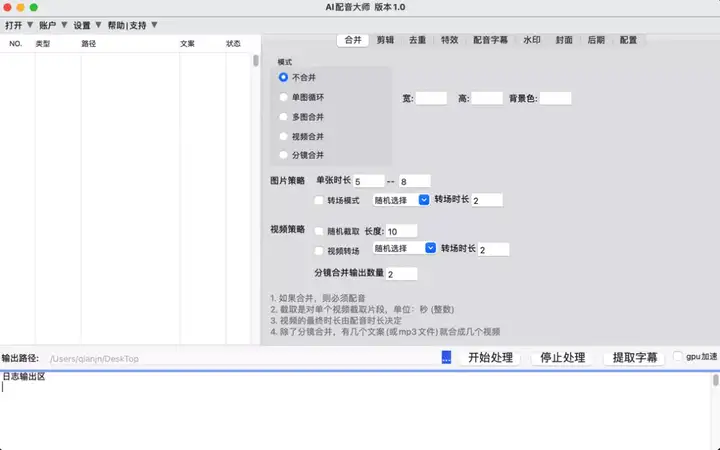This screenshot has height=450, width=720.
Task: Enable the 转场模式 checkbox
Action: tap(319, 200)
